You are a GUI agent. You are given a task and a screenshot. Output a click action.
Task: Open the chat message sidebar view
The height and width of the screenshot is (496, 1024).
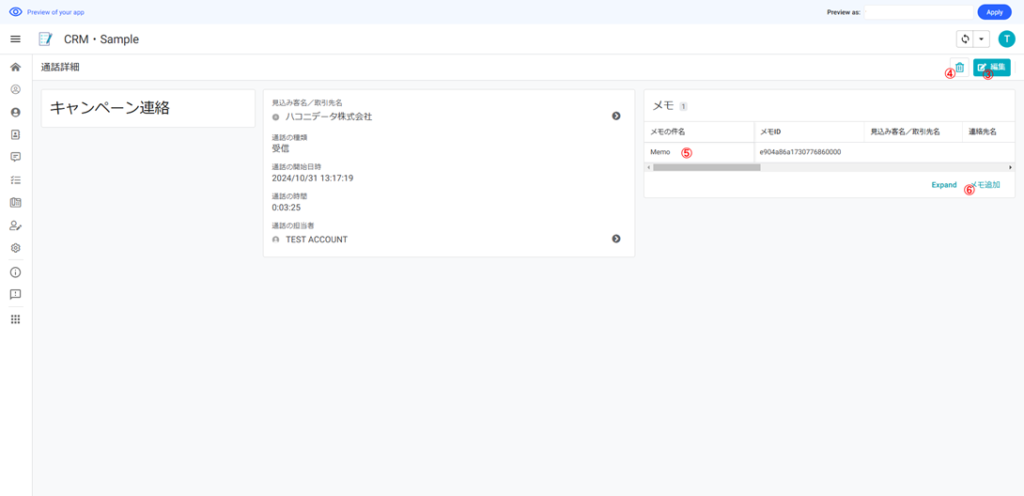click(x=16, y=157)
